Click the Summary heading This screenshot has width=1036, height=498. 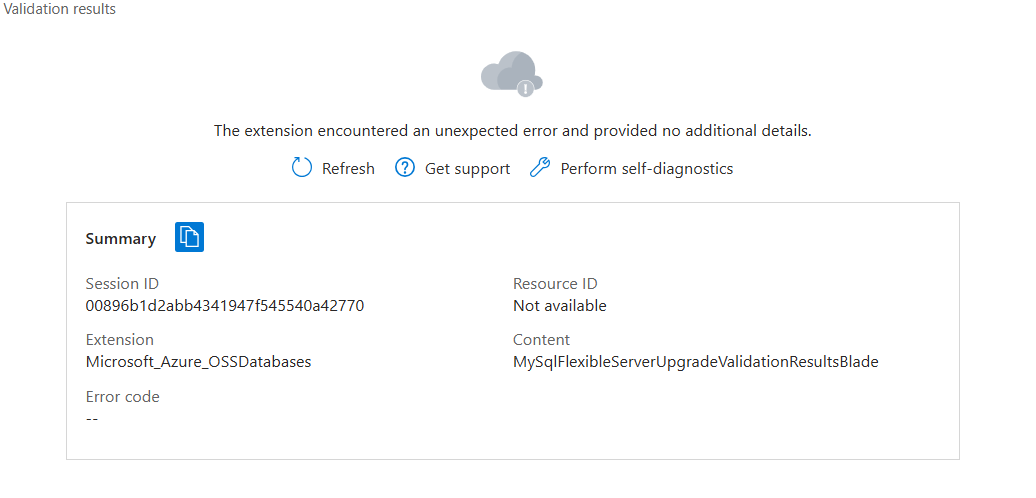tap(121, 239)
